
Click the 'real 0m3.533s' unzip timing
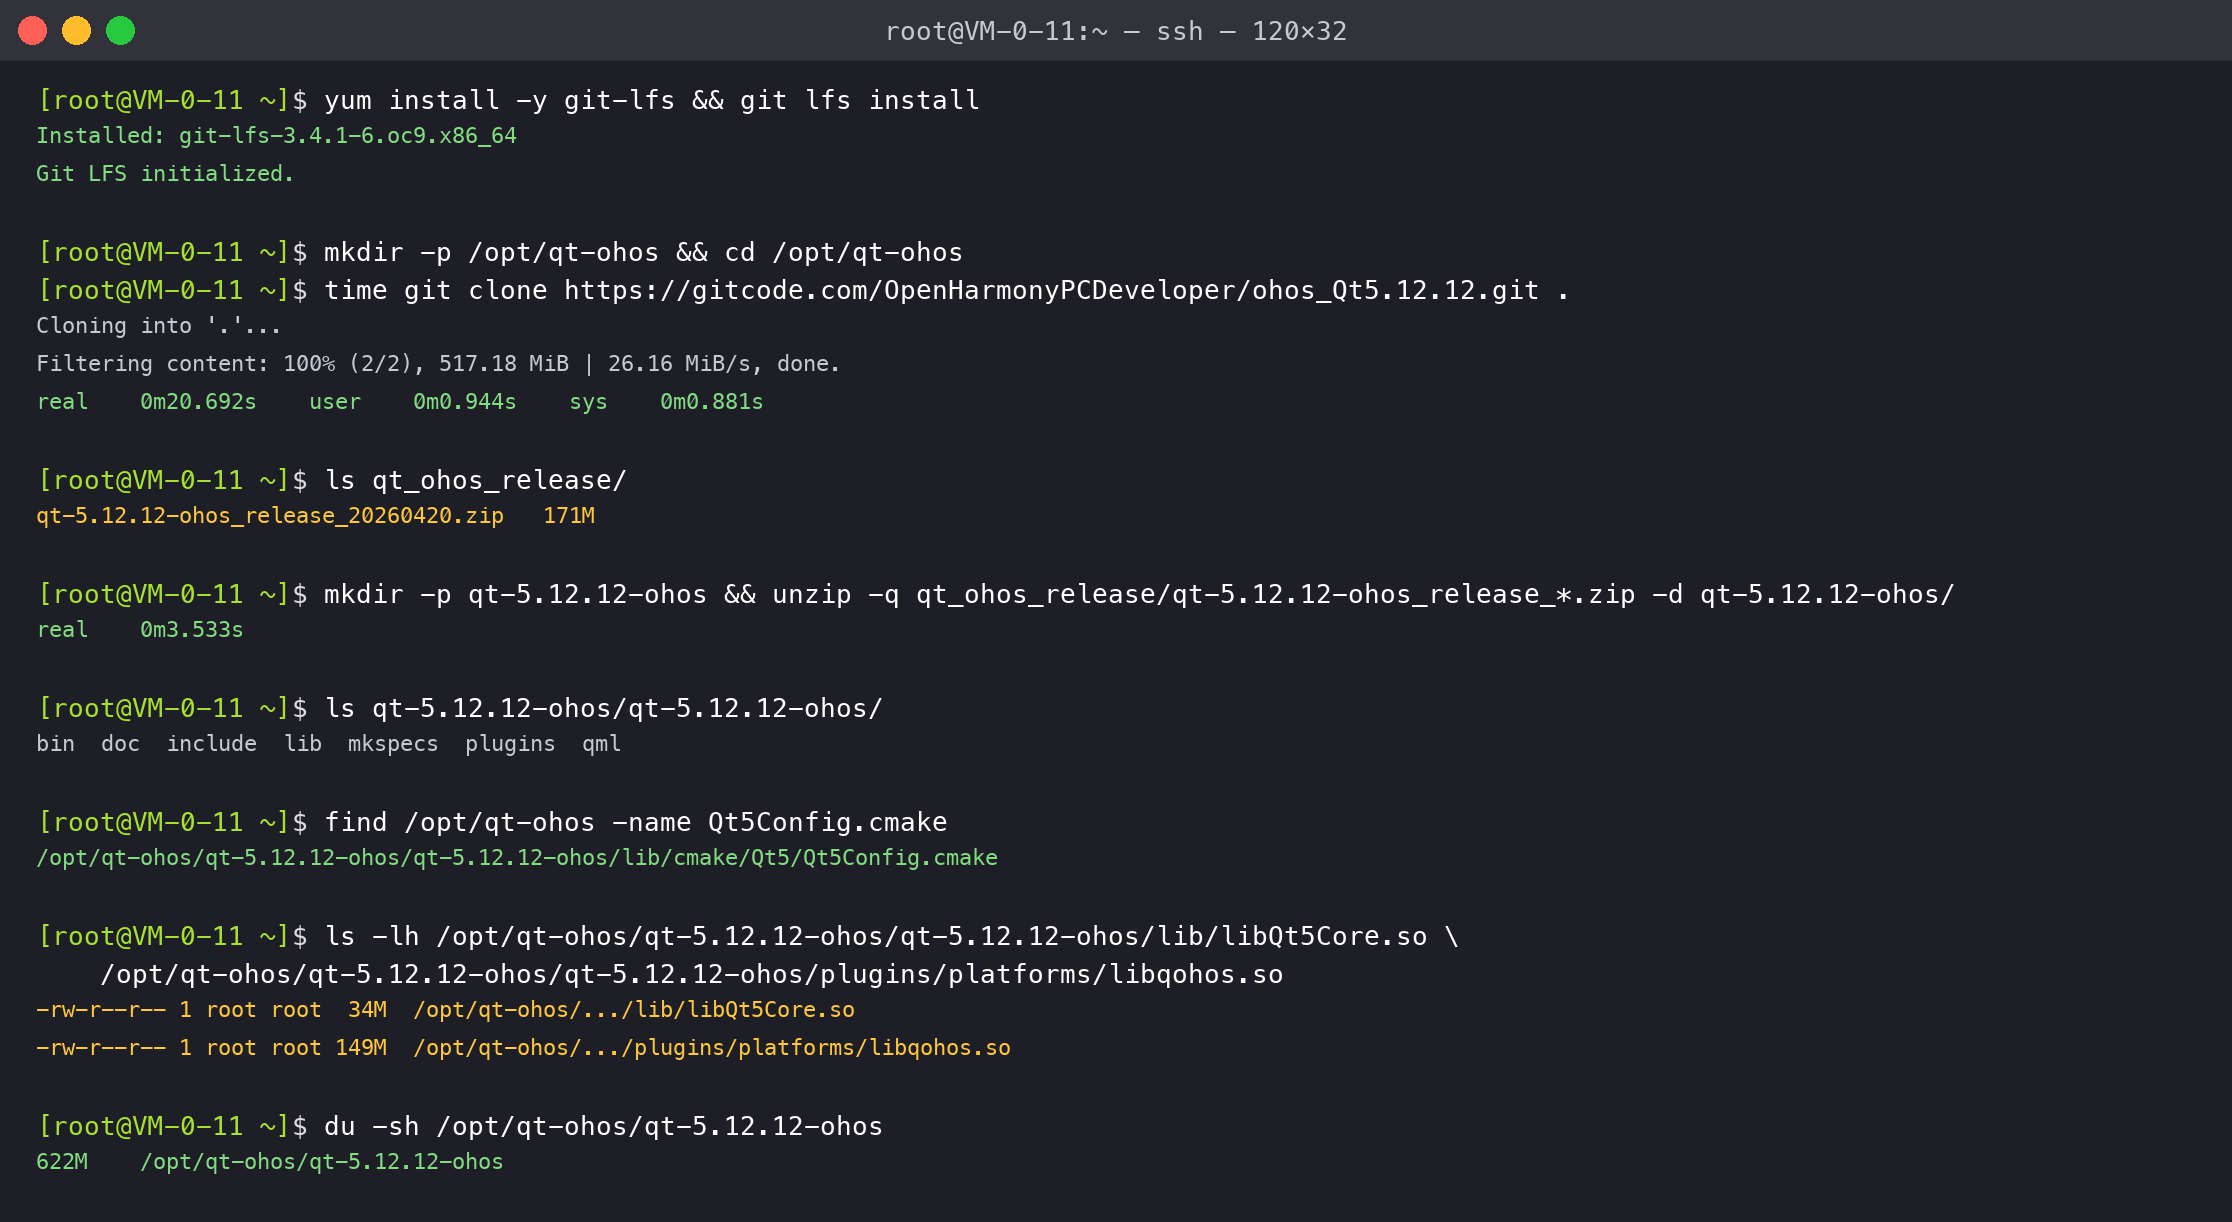pos(140,630)
